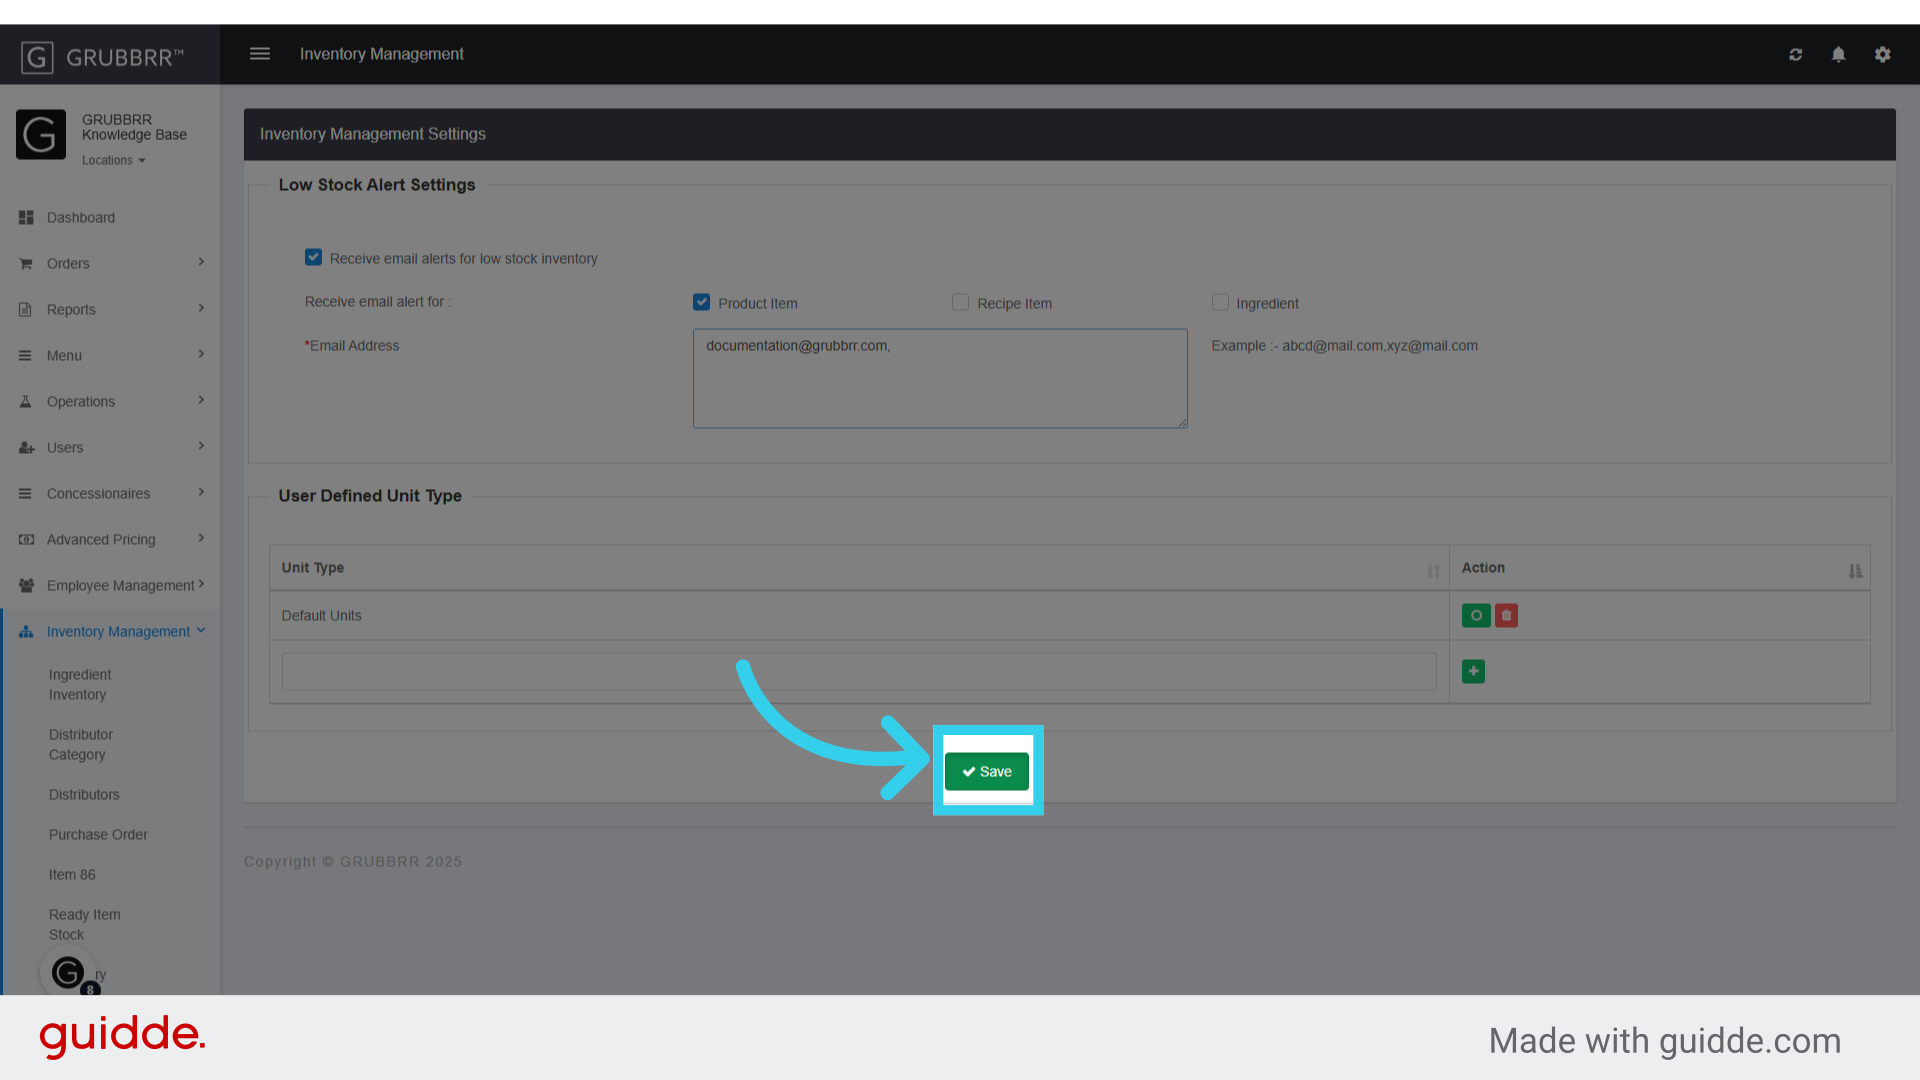The height and width of the screenshot is (1080, 1920).
Task: Click green edit icon for Default Units
Action: click(x=1476, y=616)
